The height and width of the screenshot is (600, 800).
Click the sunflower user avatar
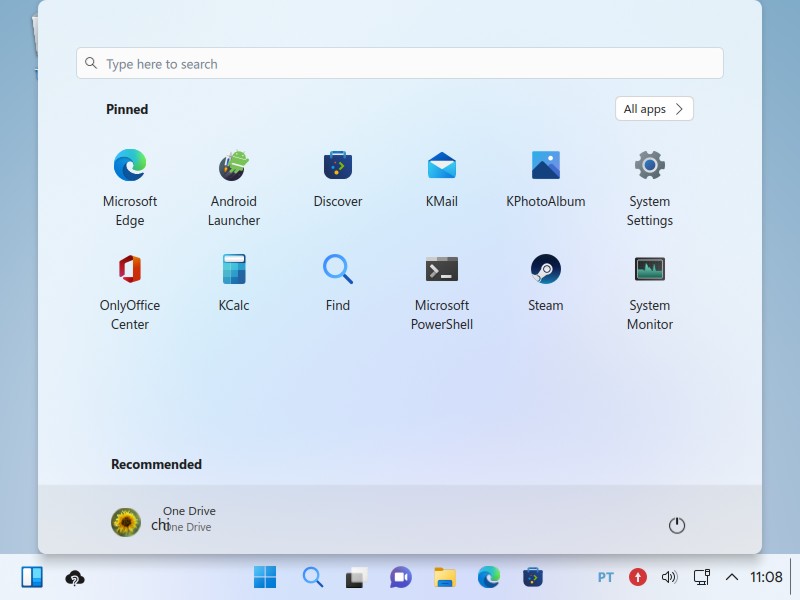tap(126, 522)
